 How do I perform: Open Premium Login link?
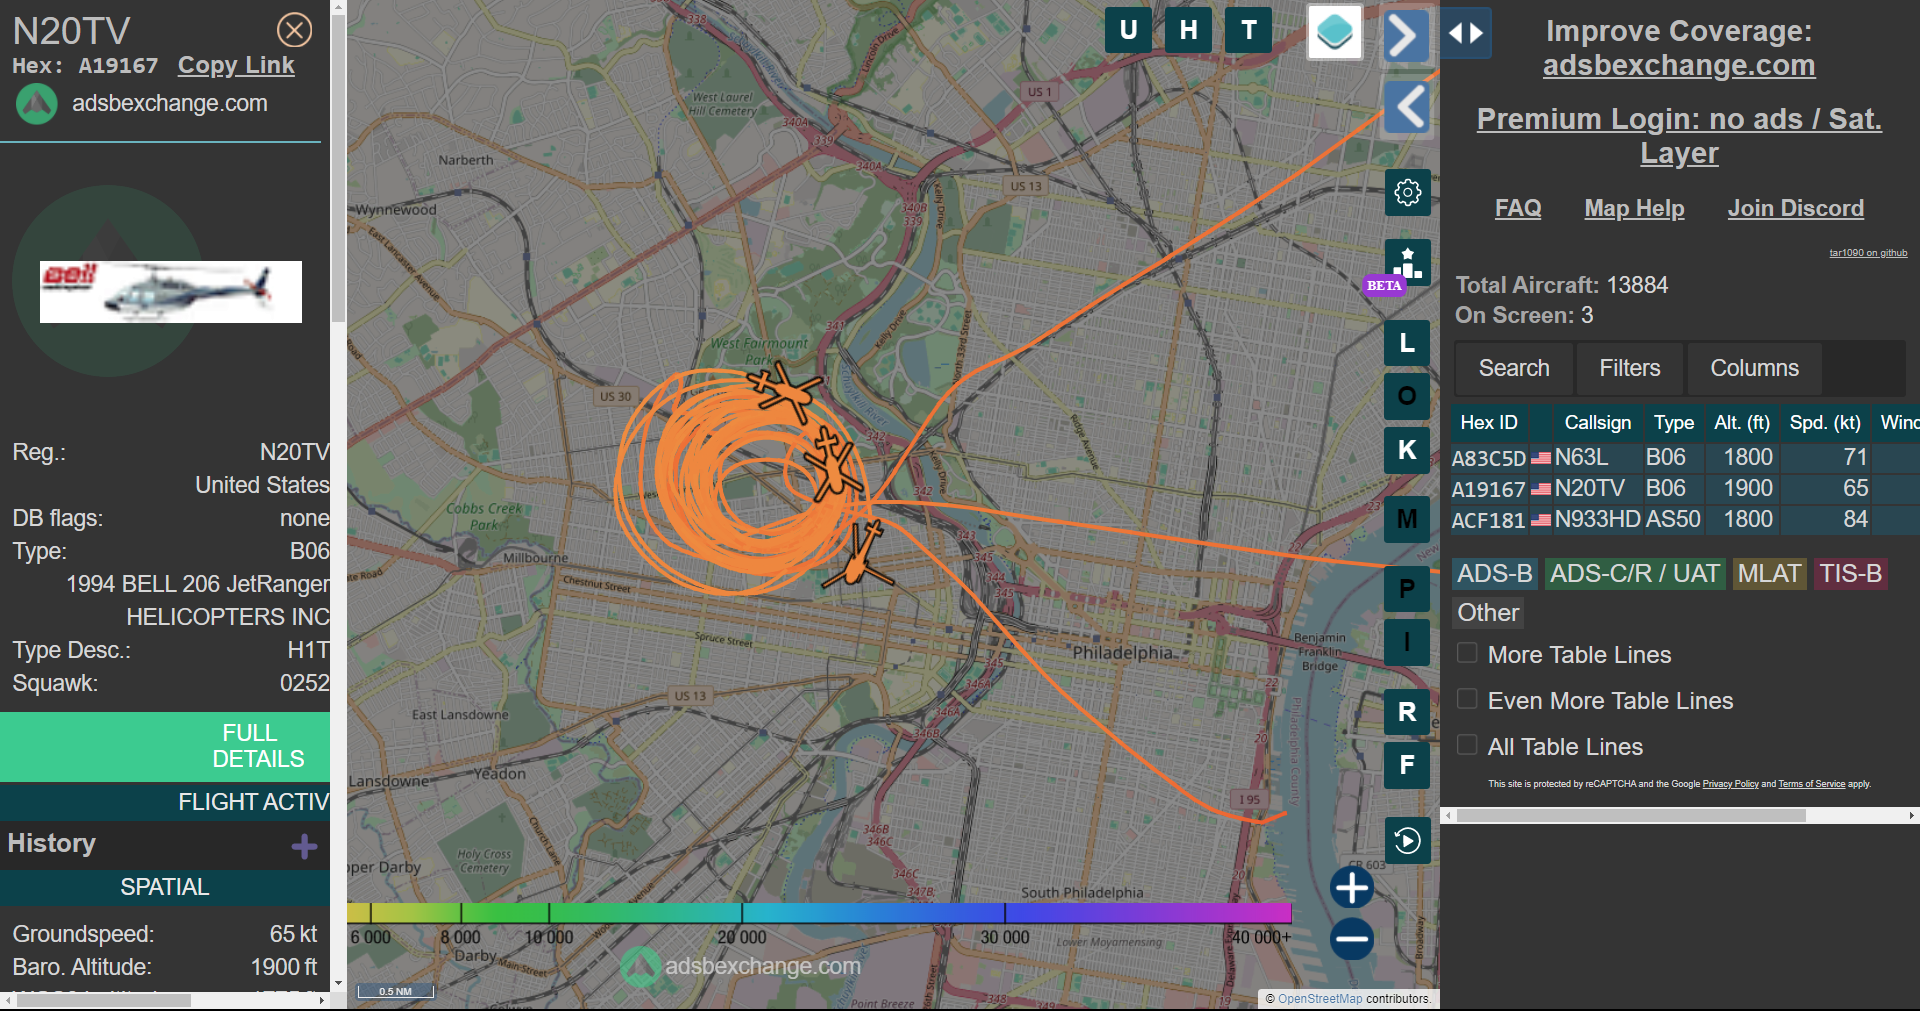click(1679, 135)
